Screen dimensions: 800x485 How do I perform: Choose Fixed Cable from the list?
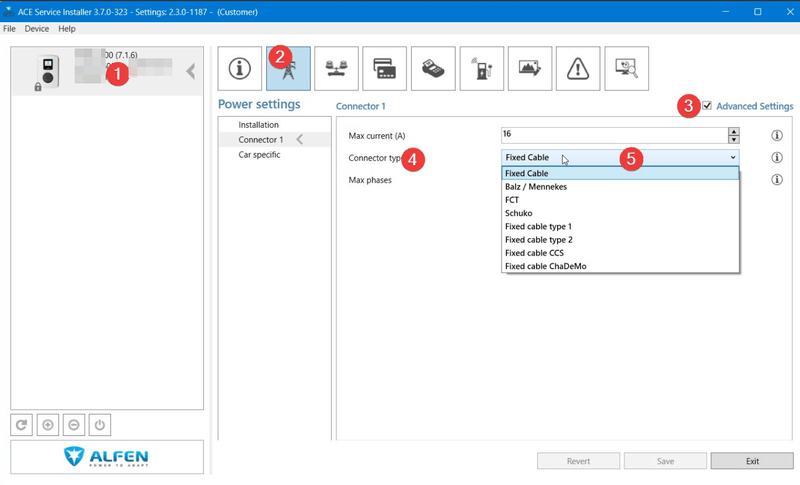click(x=620, y=173)
